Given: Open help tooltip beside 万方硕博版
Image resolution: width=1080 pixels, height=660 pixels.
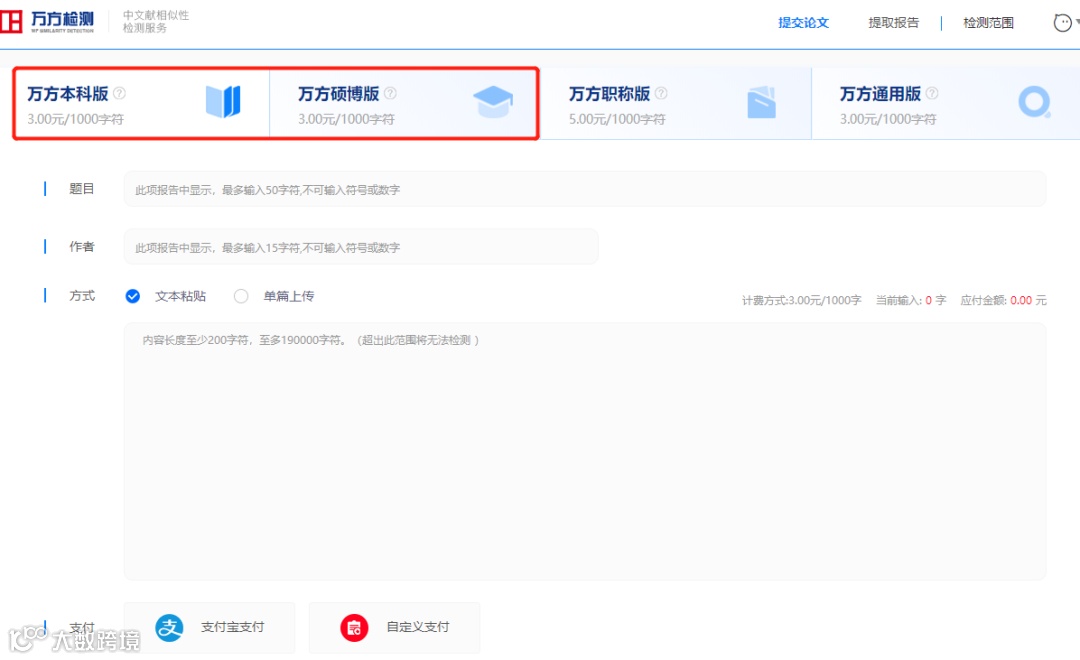Looking at the screenshot, I should [390, 93].
